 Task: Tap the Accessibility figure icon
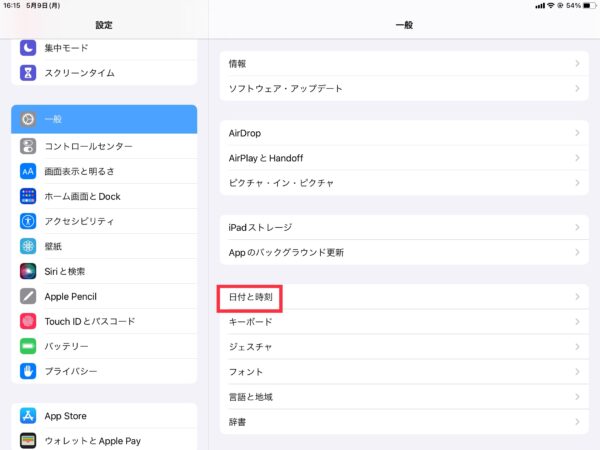28,221
